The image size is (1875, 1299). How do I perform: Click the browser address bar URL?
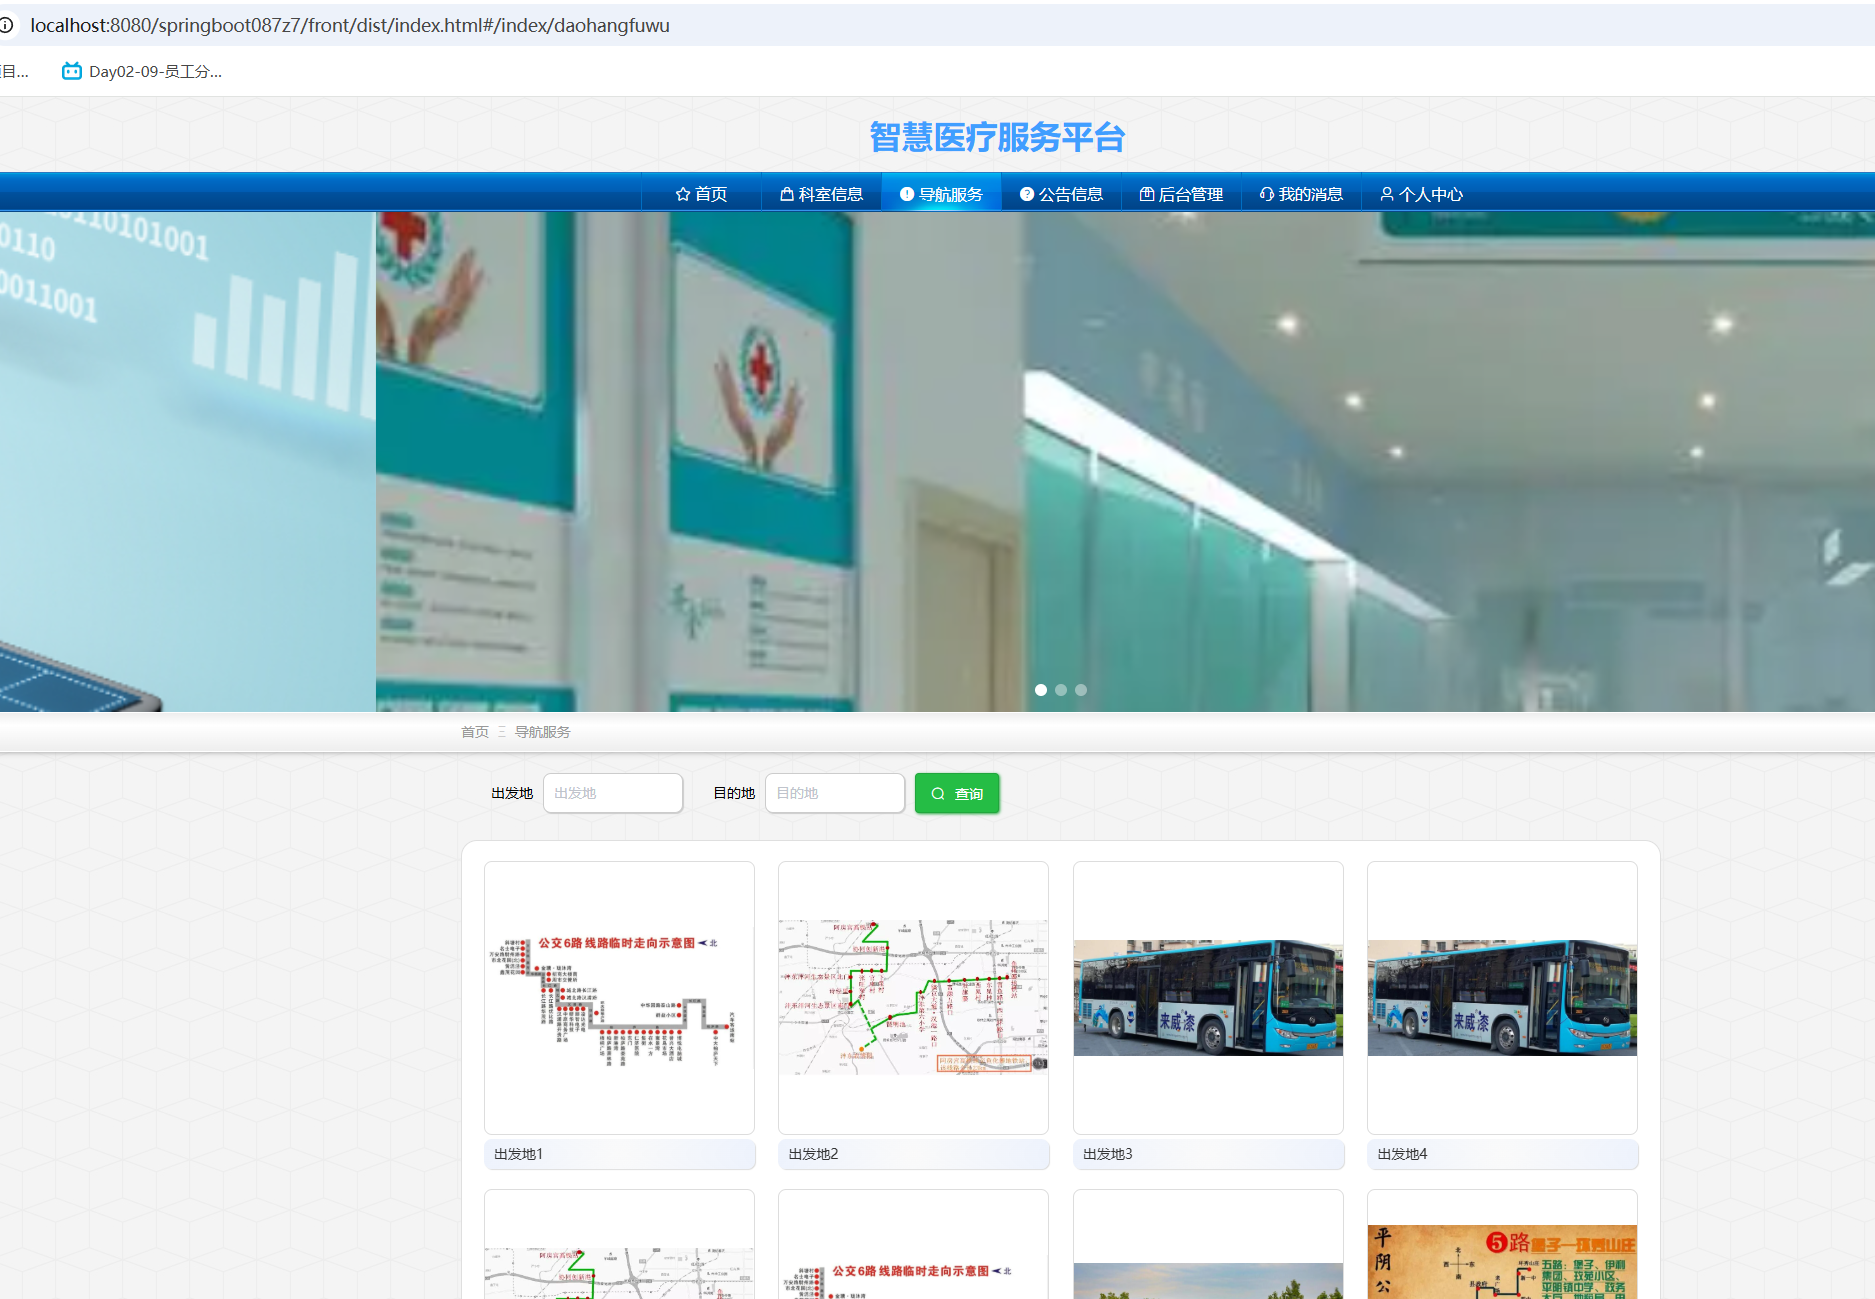350,25
